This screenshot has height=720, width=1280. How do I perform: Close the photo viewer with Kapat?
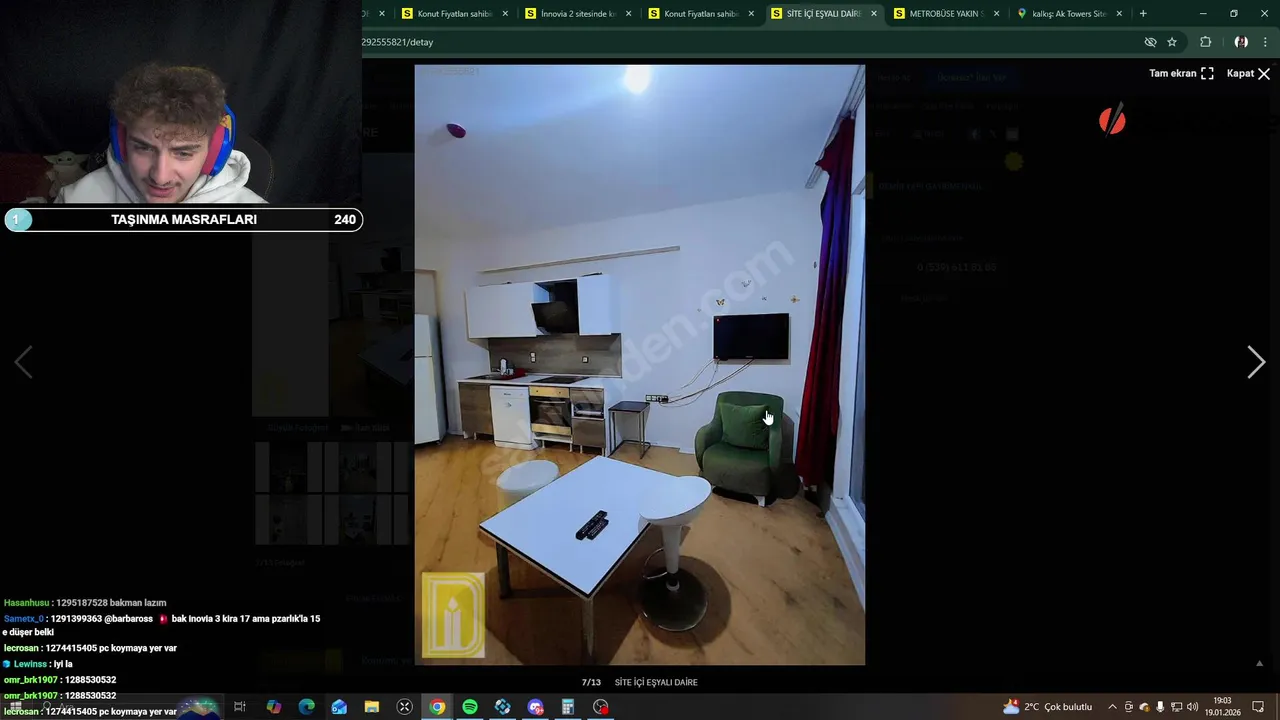[1248, 73]
